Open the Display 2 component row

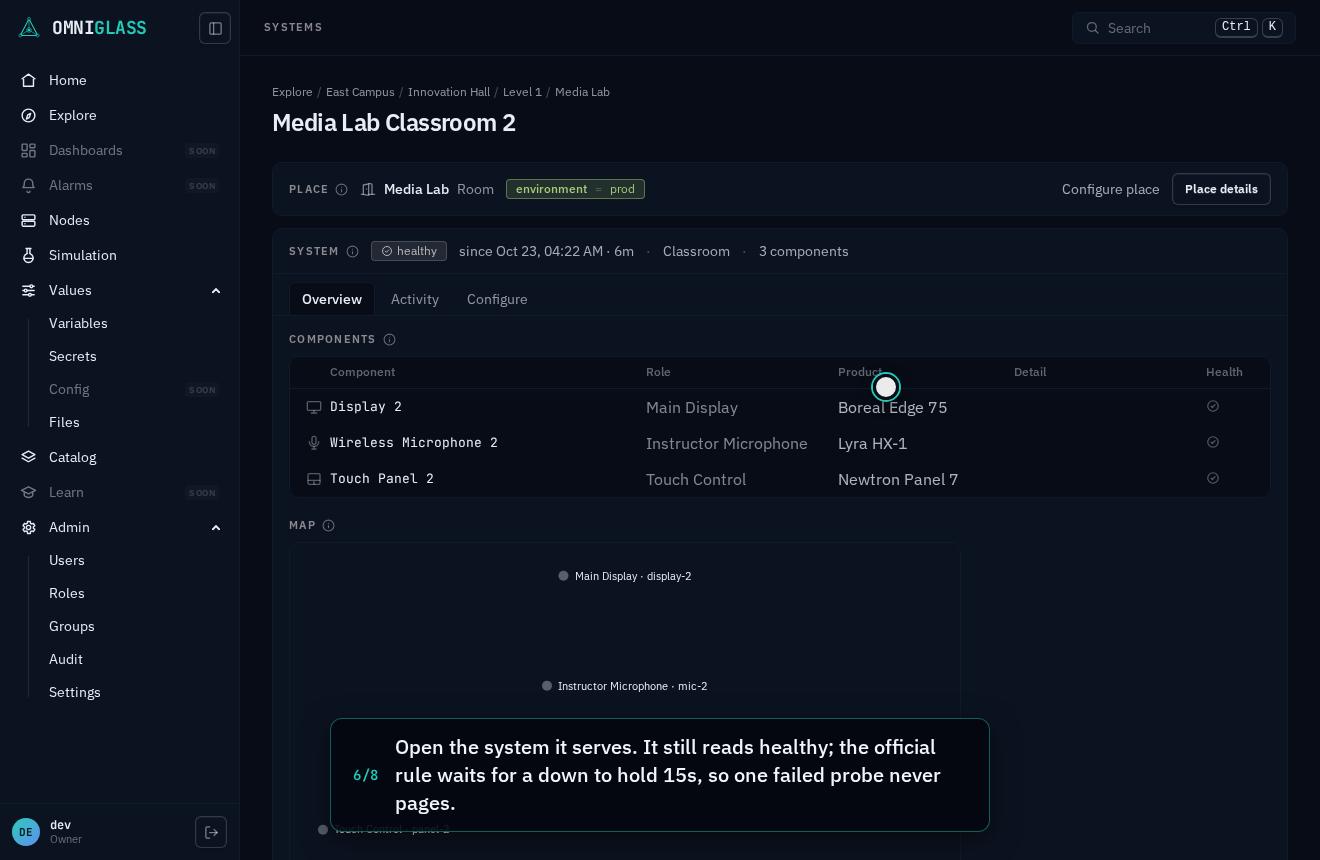point(780,407)
